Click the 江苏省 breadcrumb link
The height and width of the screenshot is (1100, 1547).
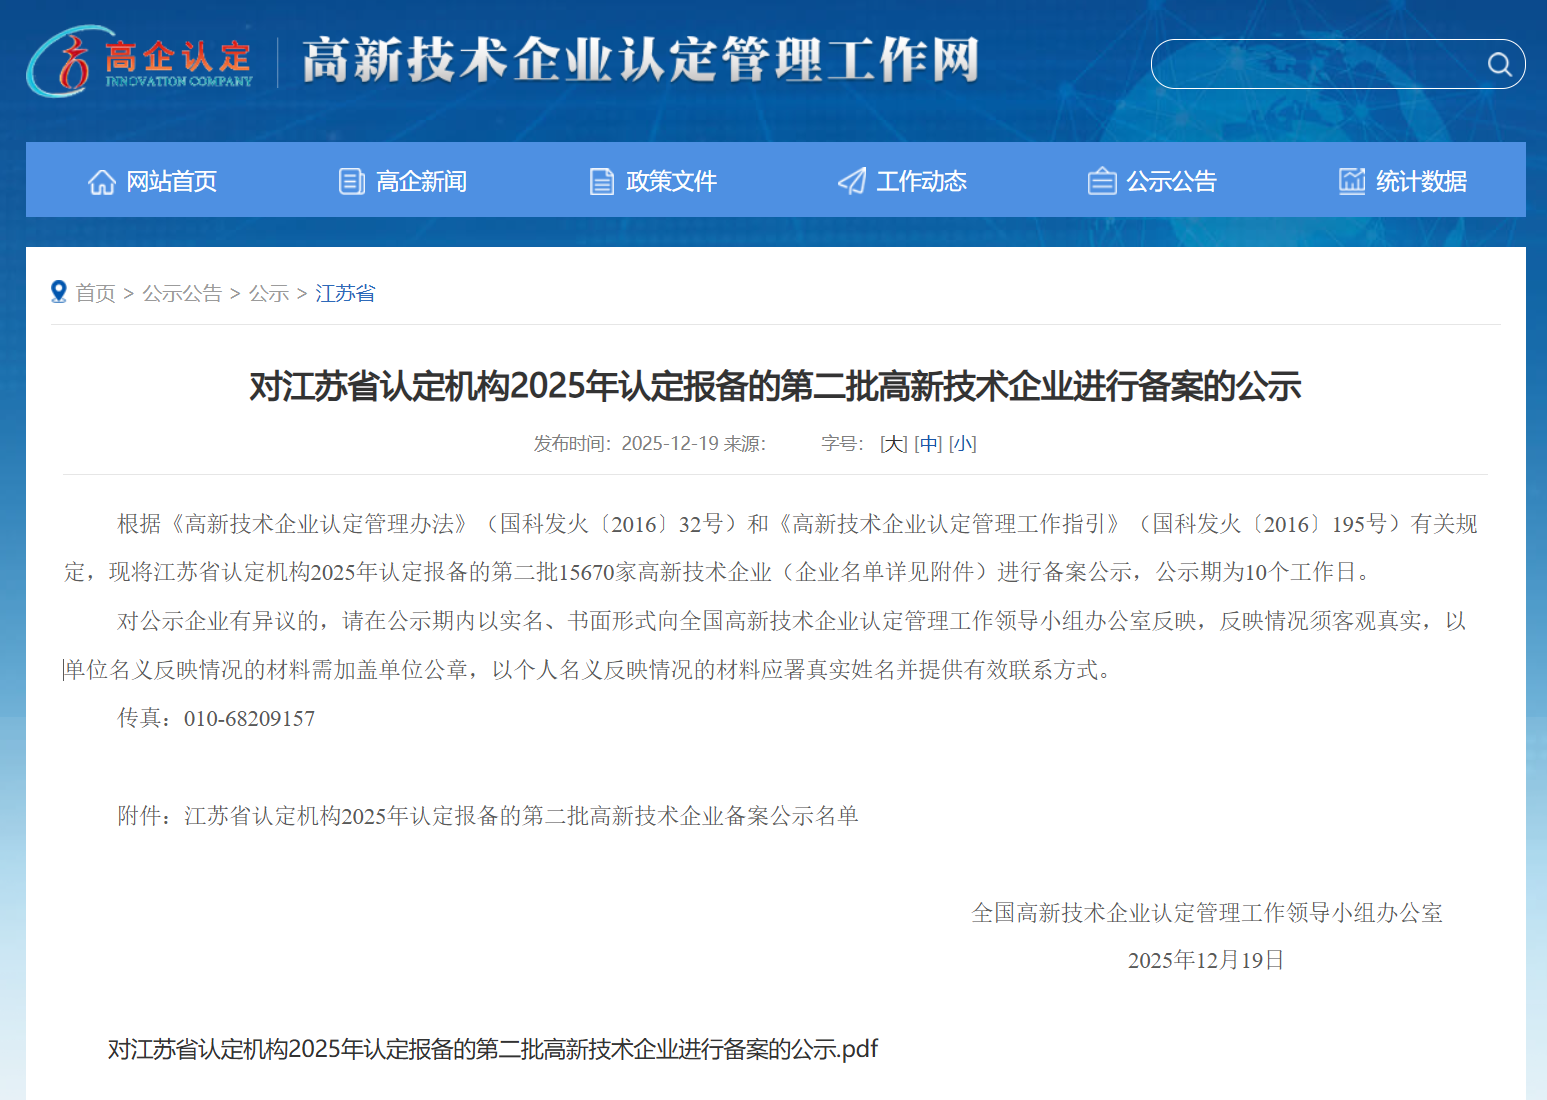click(345, 293)
